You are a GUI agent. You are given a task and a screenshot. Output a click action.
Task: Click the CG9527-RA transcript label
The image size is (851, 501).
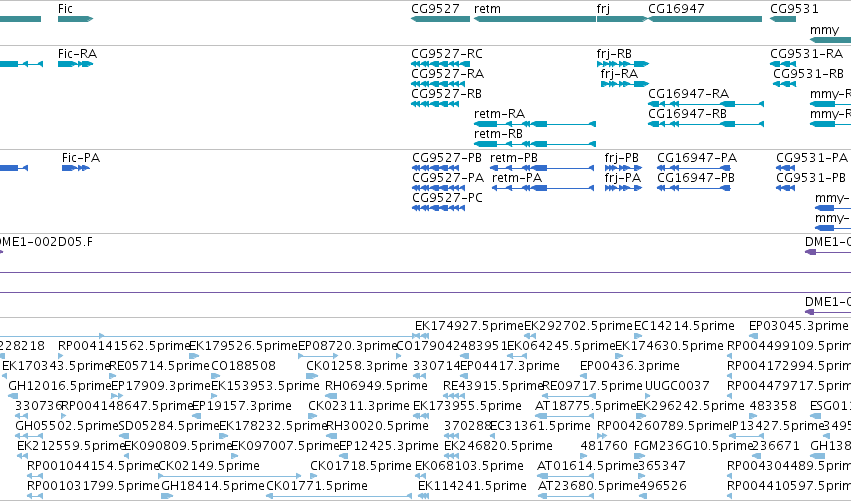pyautogui.click(x=447, y=74)
